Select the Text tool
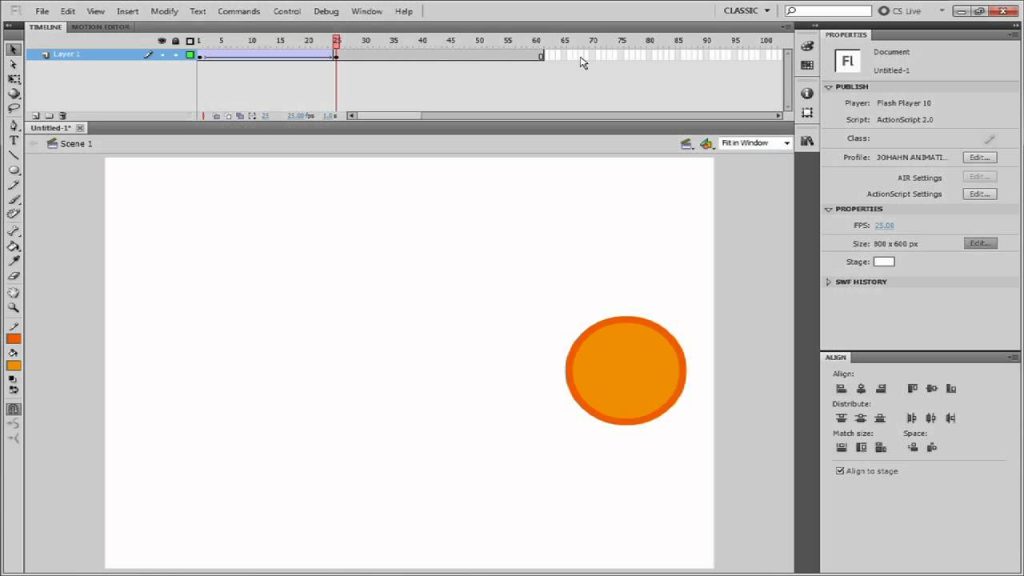The image size is (1024, 576). coord(13,140)
